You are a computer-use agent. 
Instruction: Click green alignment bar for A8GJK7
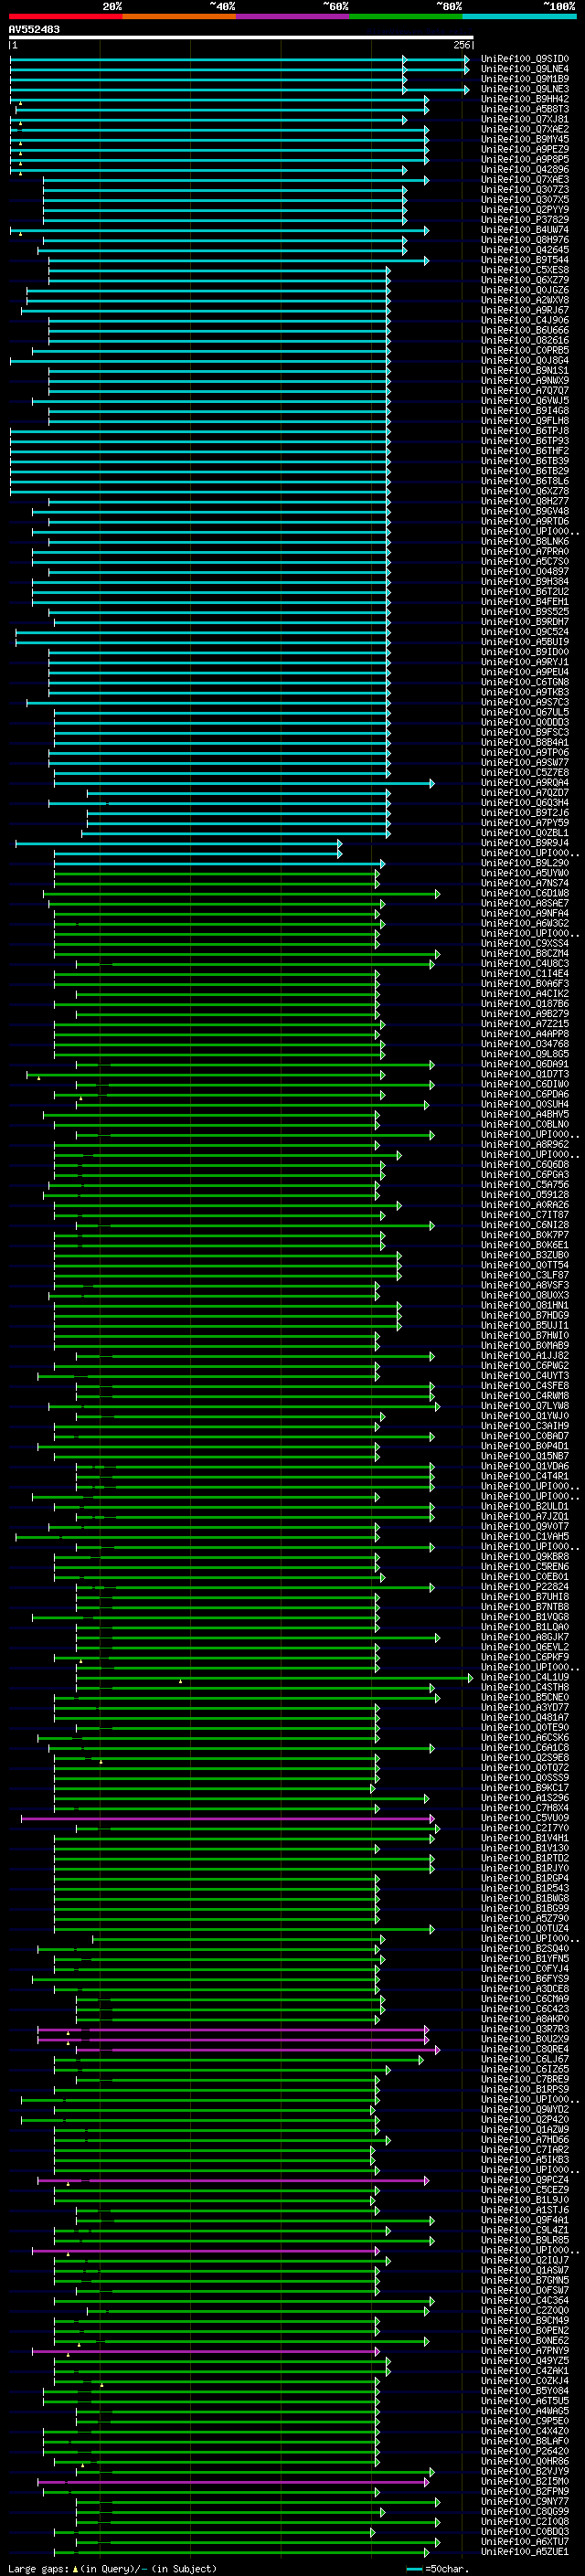(257, 1637)
